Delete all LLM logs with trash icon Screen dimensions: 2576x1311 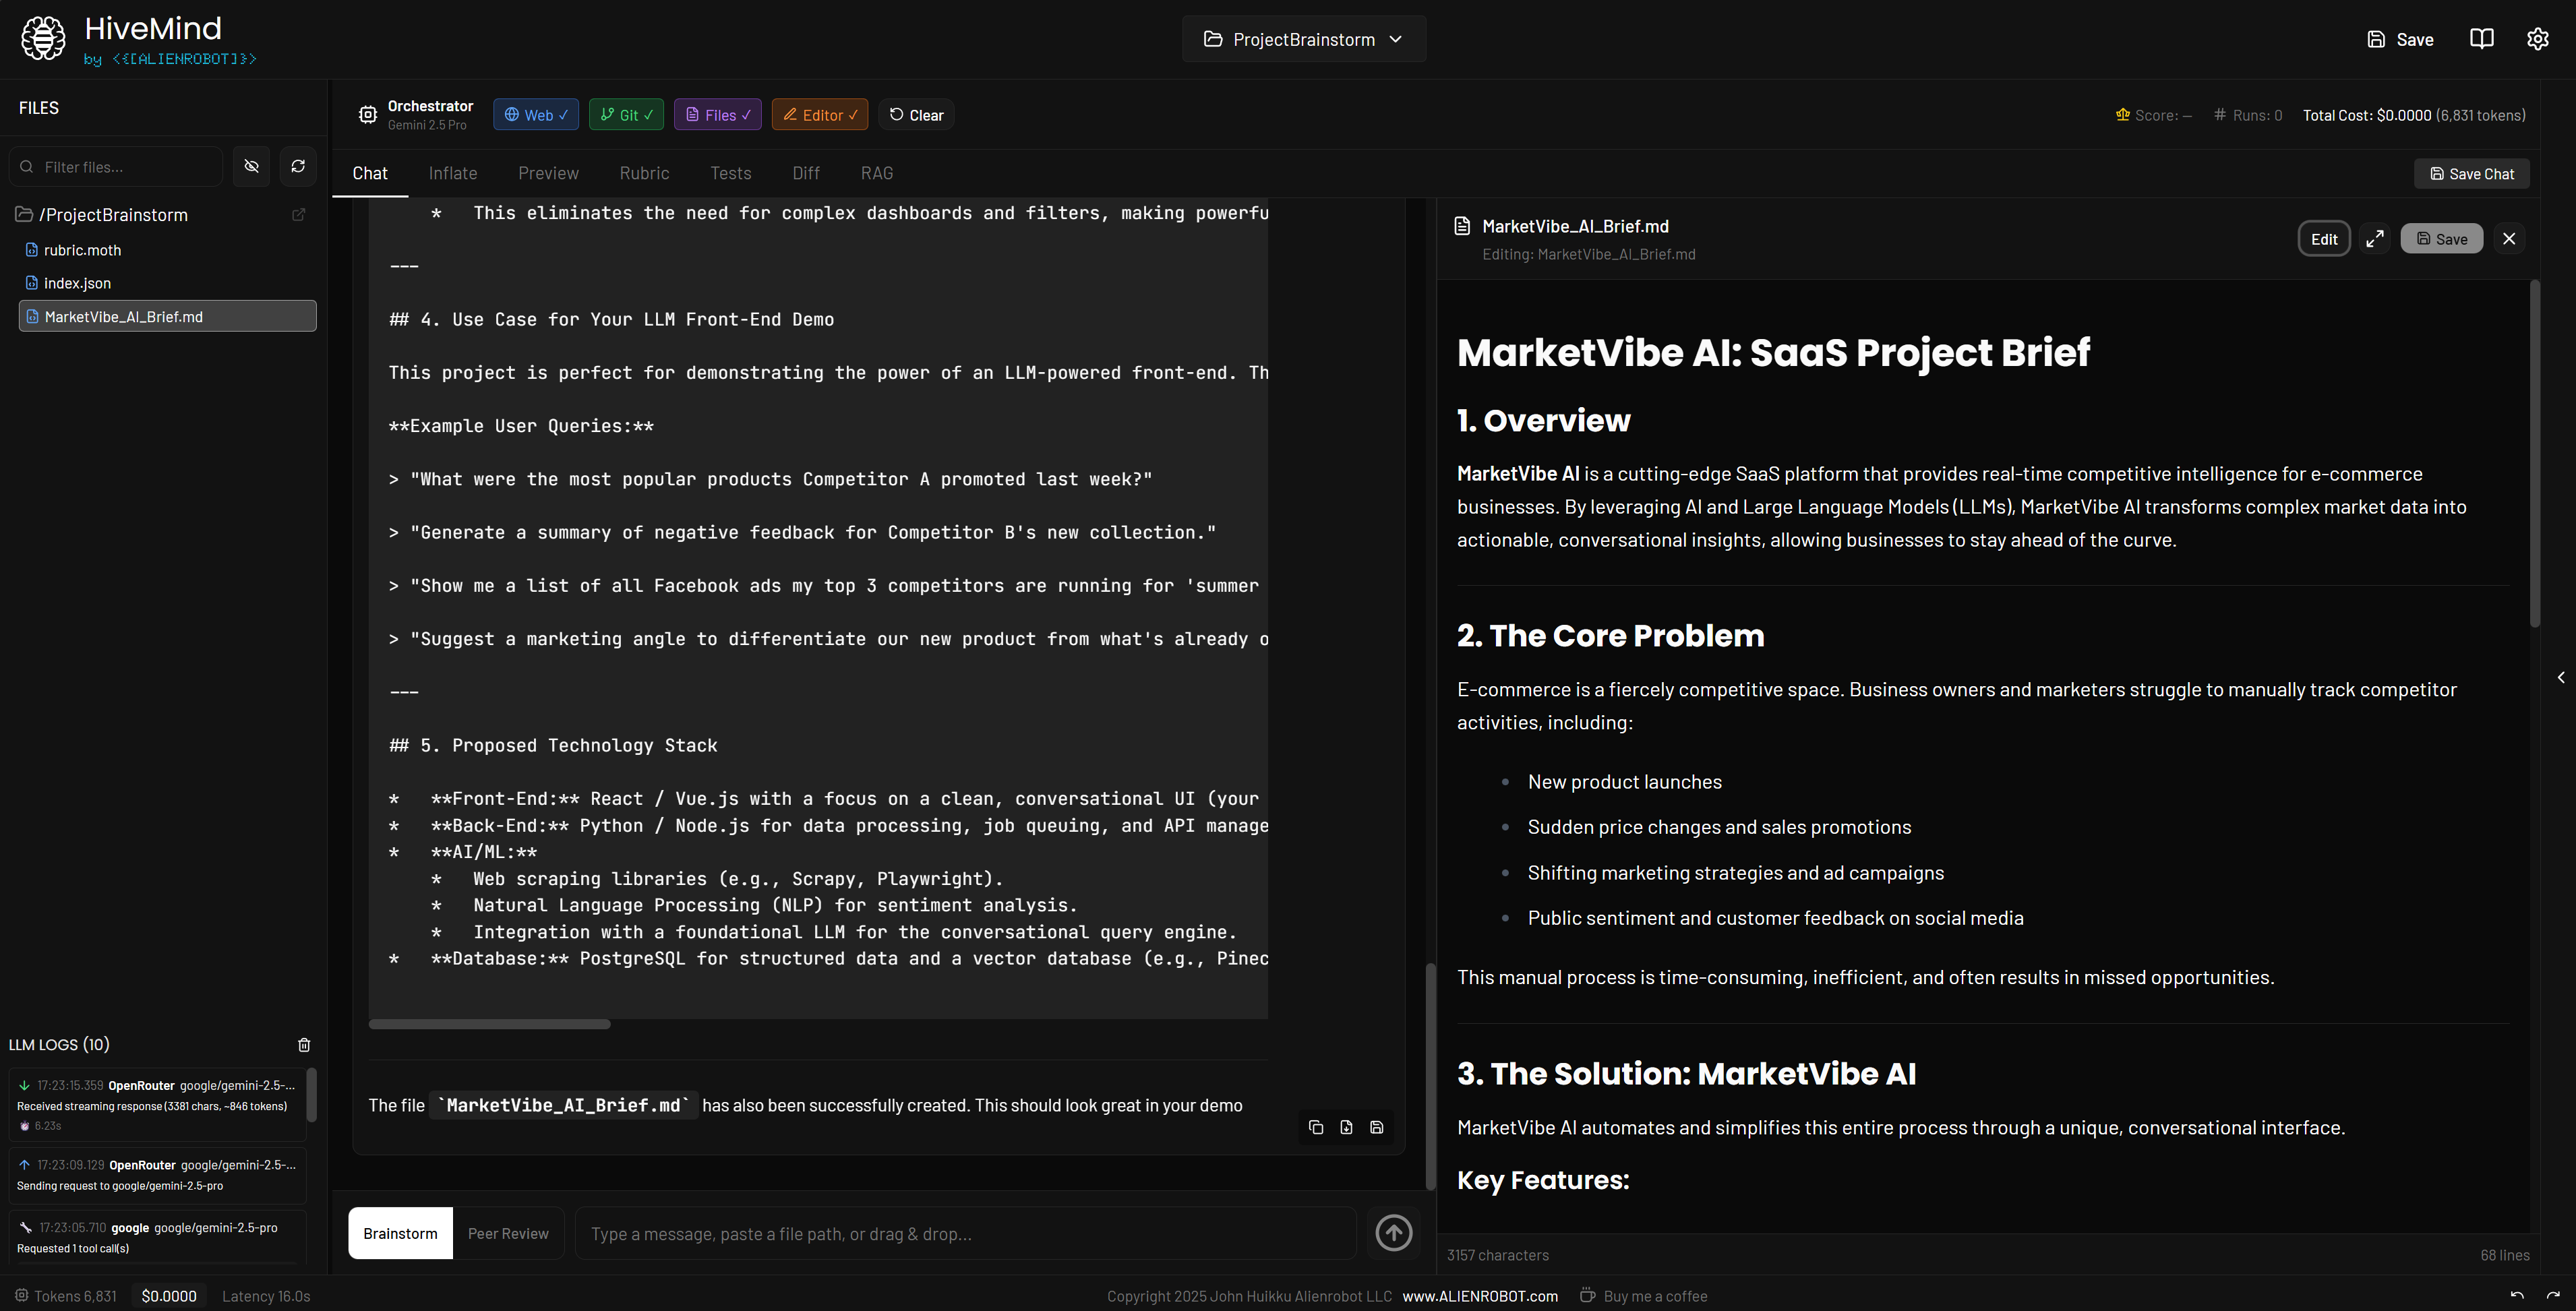click(304, 1044)
